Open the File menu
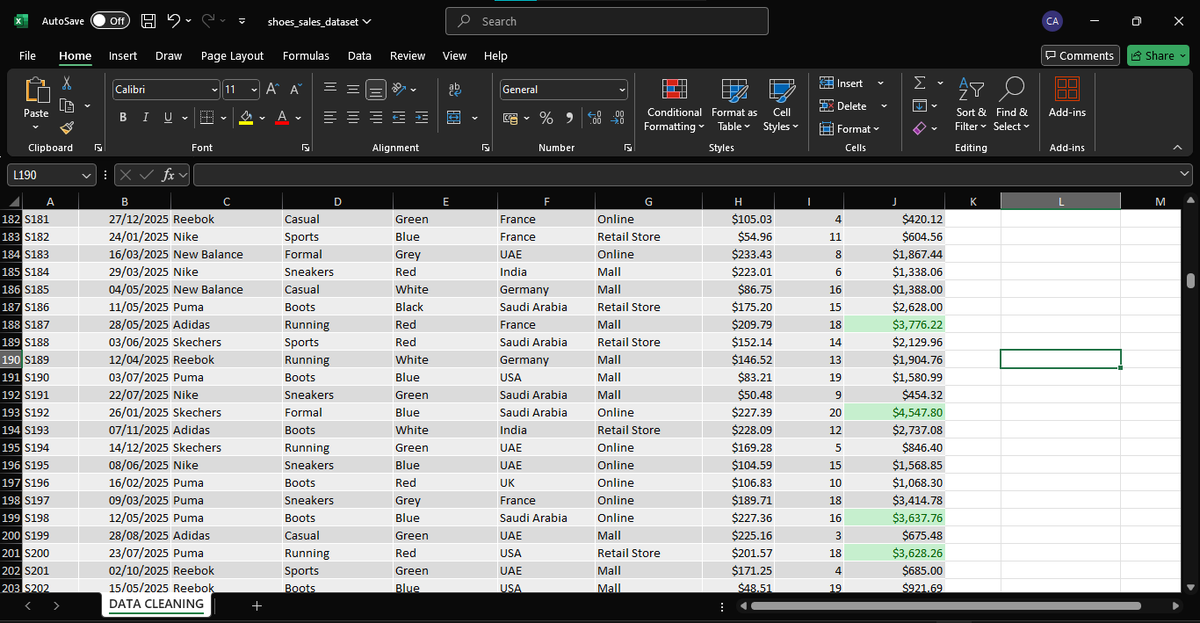The width and height of the screenshot is (1200, 623). [28, 56]
